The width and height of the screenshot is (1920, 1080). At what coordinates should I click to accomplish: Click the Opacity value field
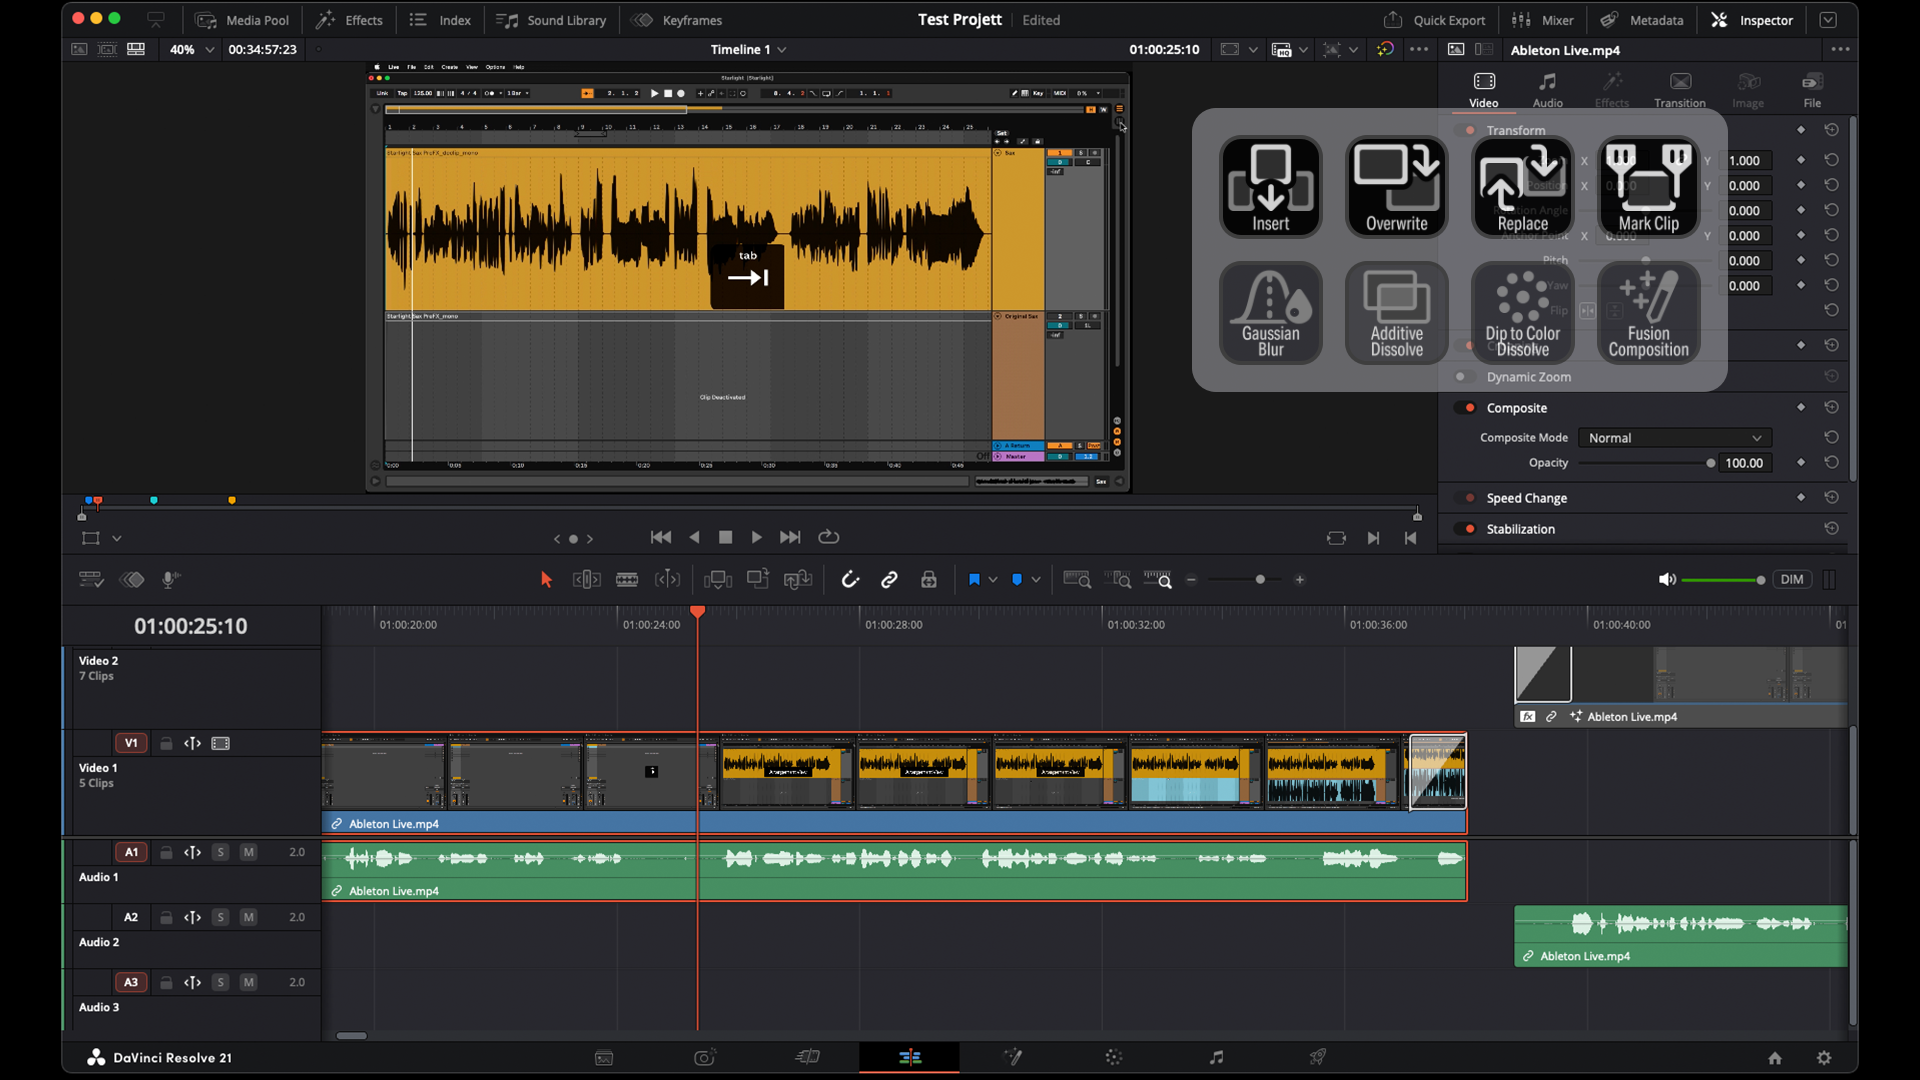click(1744, 463)
